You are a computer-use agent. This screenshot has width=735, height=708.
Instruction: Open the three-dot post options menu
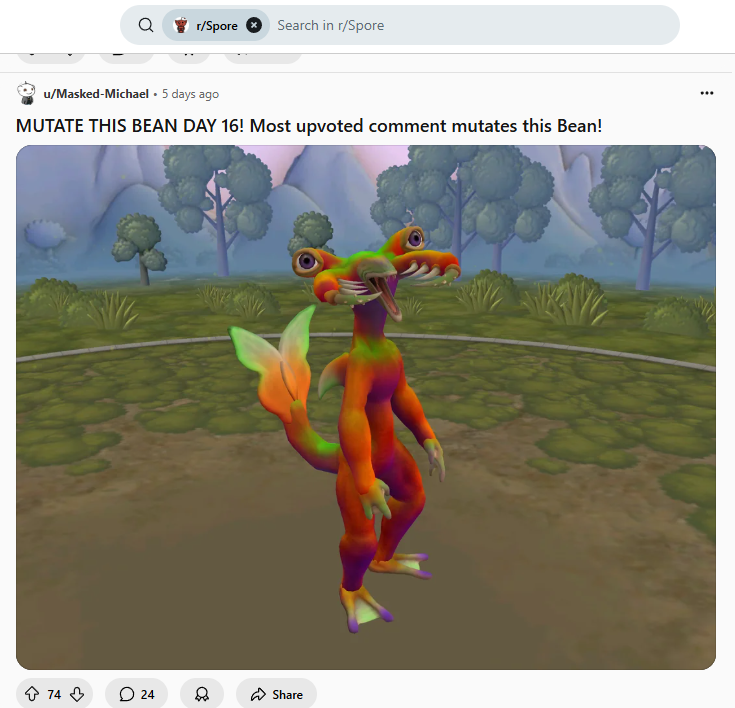pyautogui.click(x=706, y=93)
